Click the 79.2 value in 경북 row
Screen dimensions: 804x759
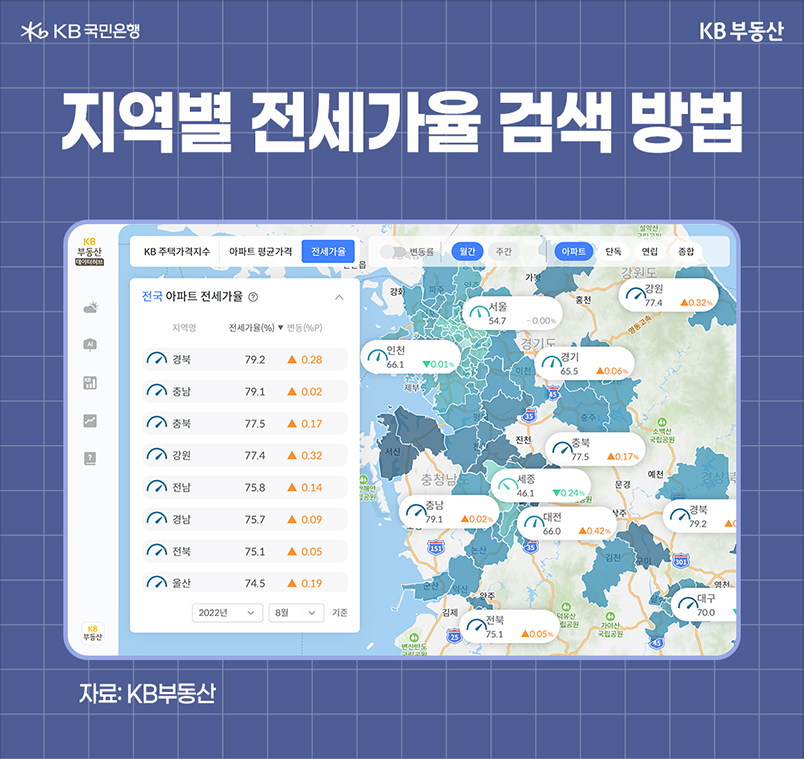(255, 359)
